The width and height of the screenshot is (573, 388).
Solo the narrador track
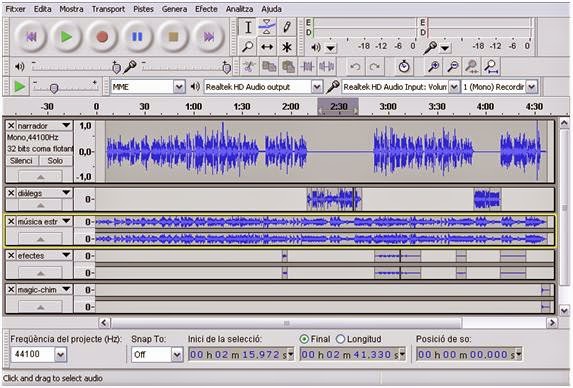(x=55, y=161)
